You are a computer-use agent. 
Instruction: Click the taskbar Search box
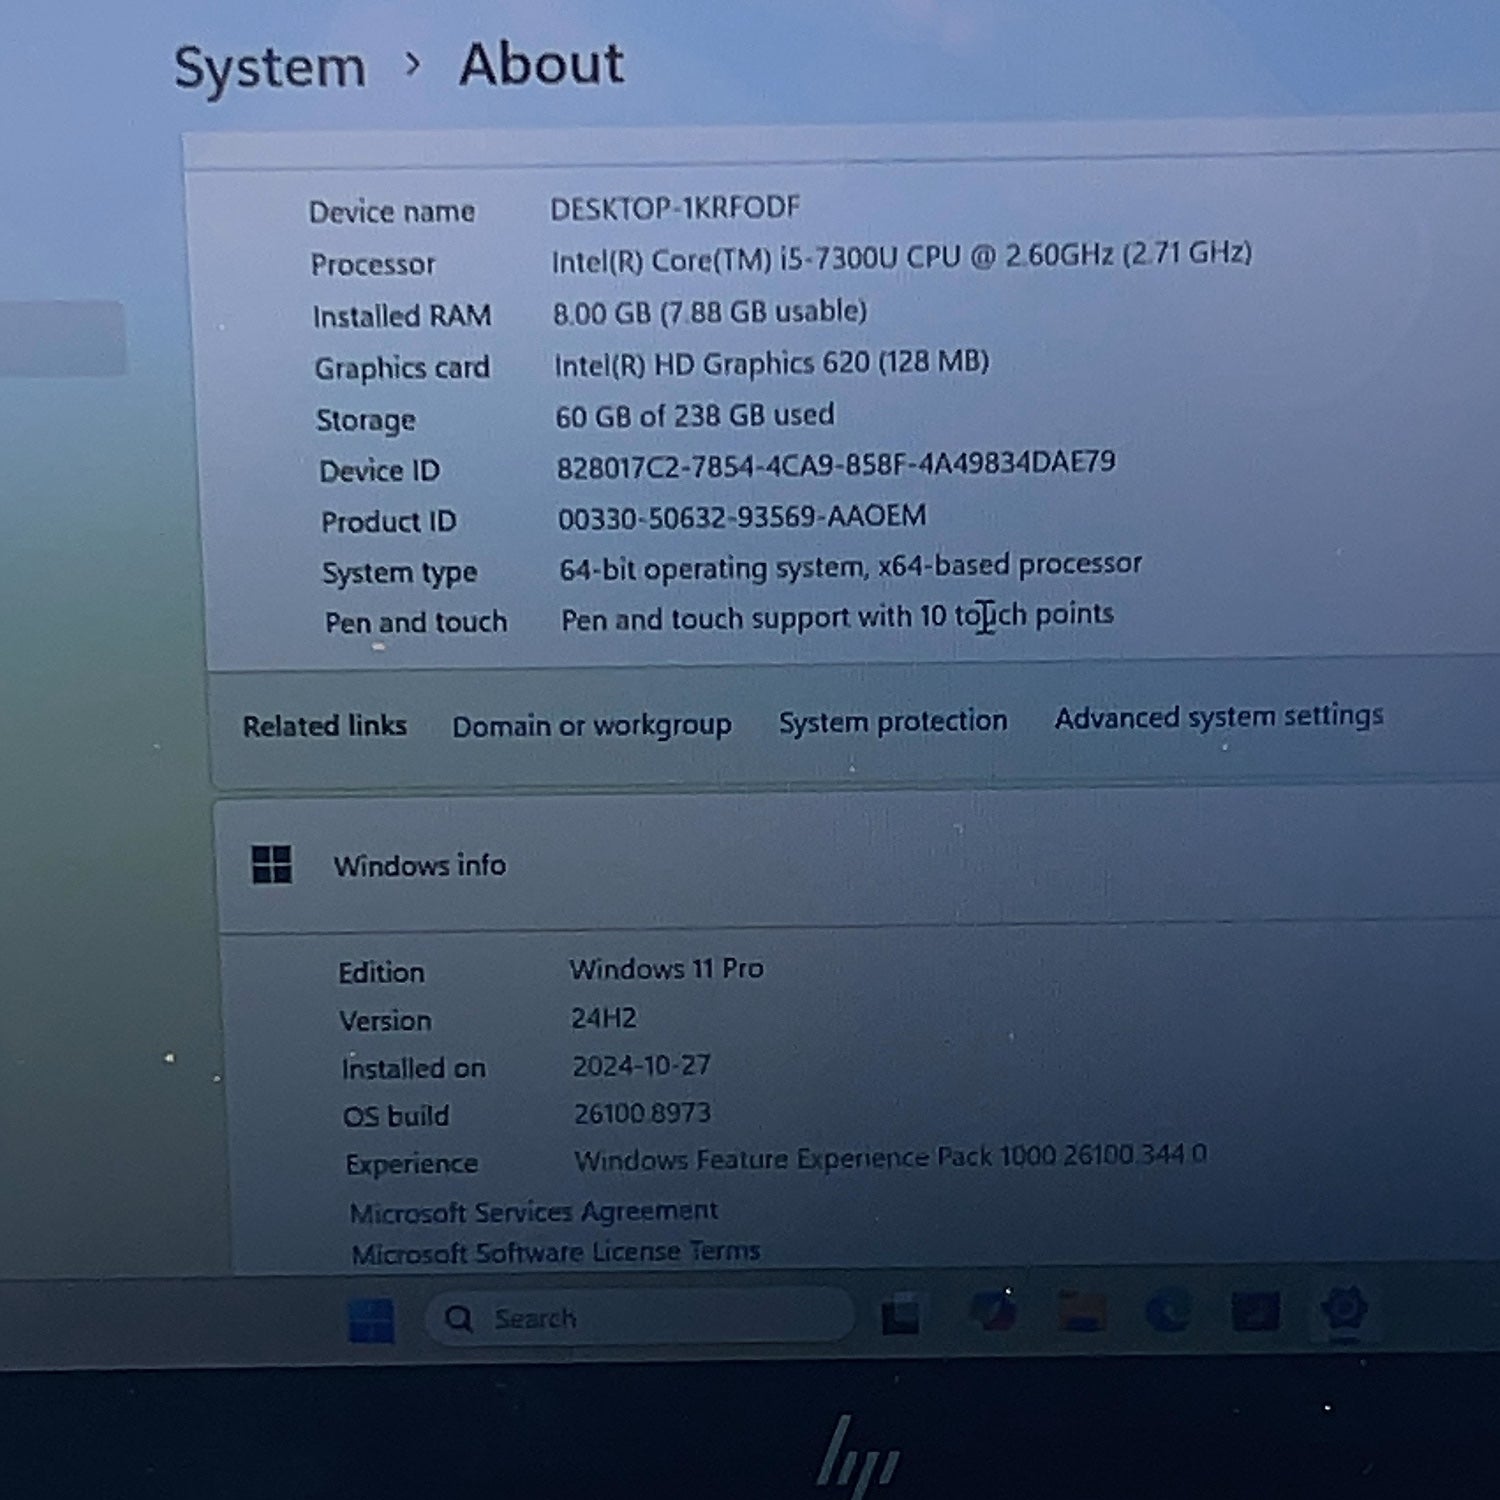[640, 1317]
